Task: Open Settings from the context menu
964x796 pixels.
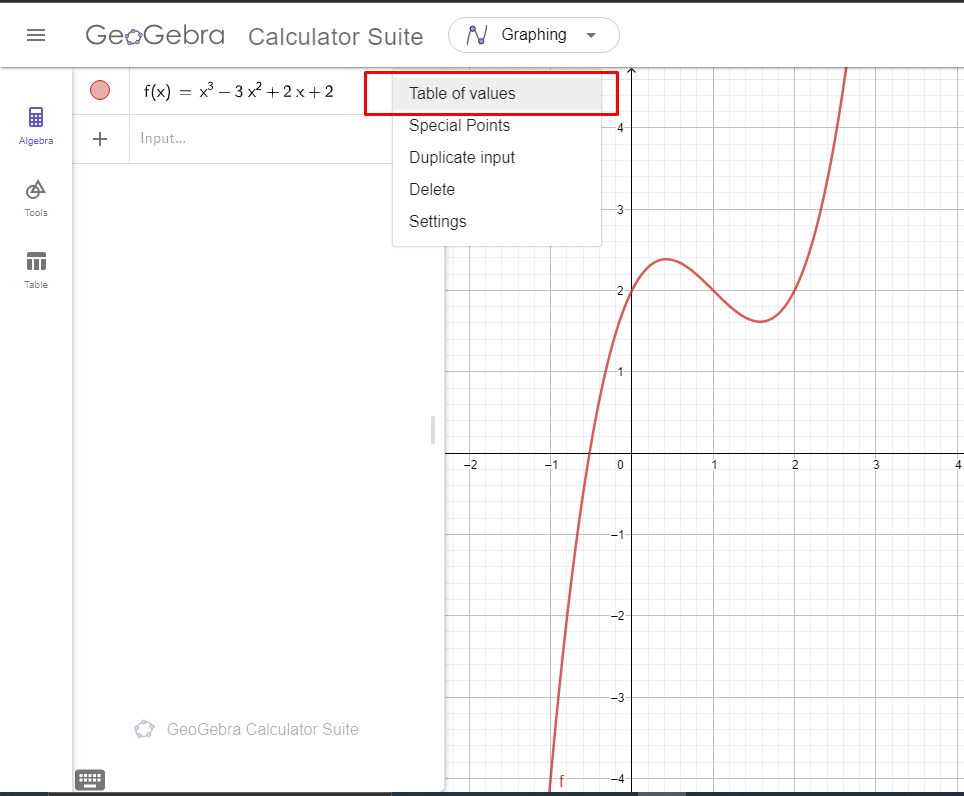Action: (437, 221)
